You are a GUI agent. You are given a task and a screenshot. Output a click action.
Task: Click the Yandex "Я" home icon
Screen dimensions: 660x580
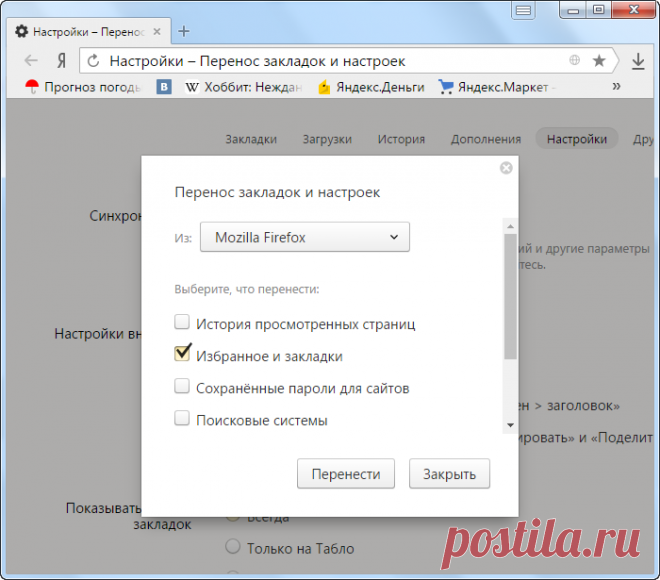point(61,61)
